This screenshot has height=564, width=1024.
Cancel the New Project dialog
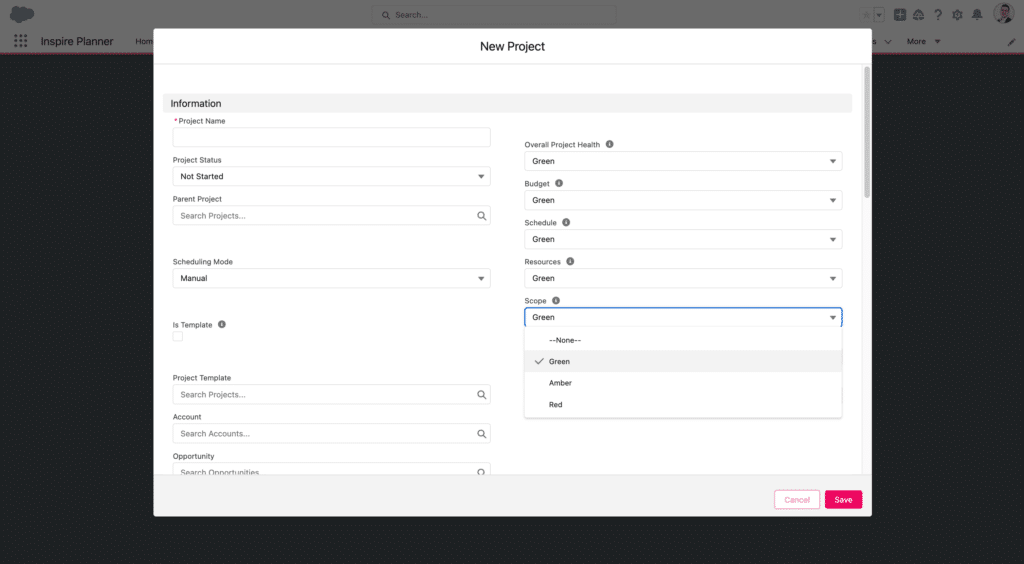coord(797,500)
